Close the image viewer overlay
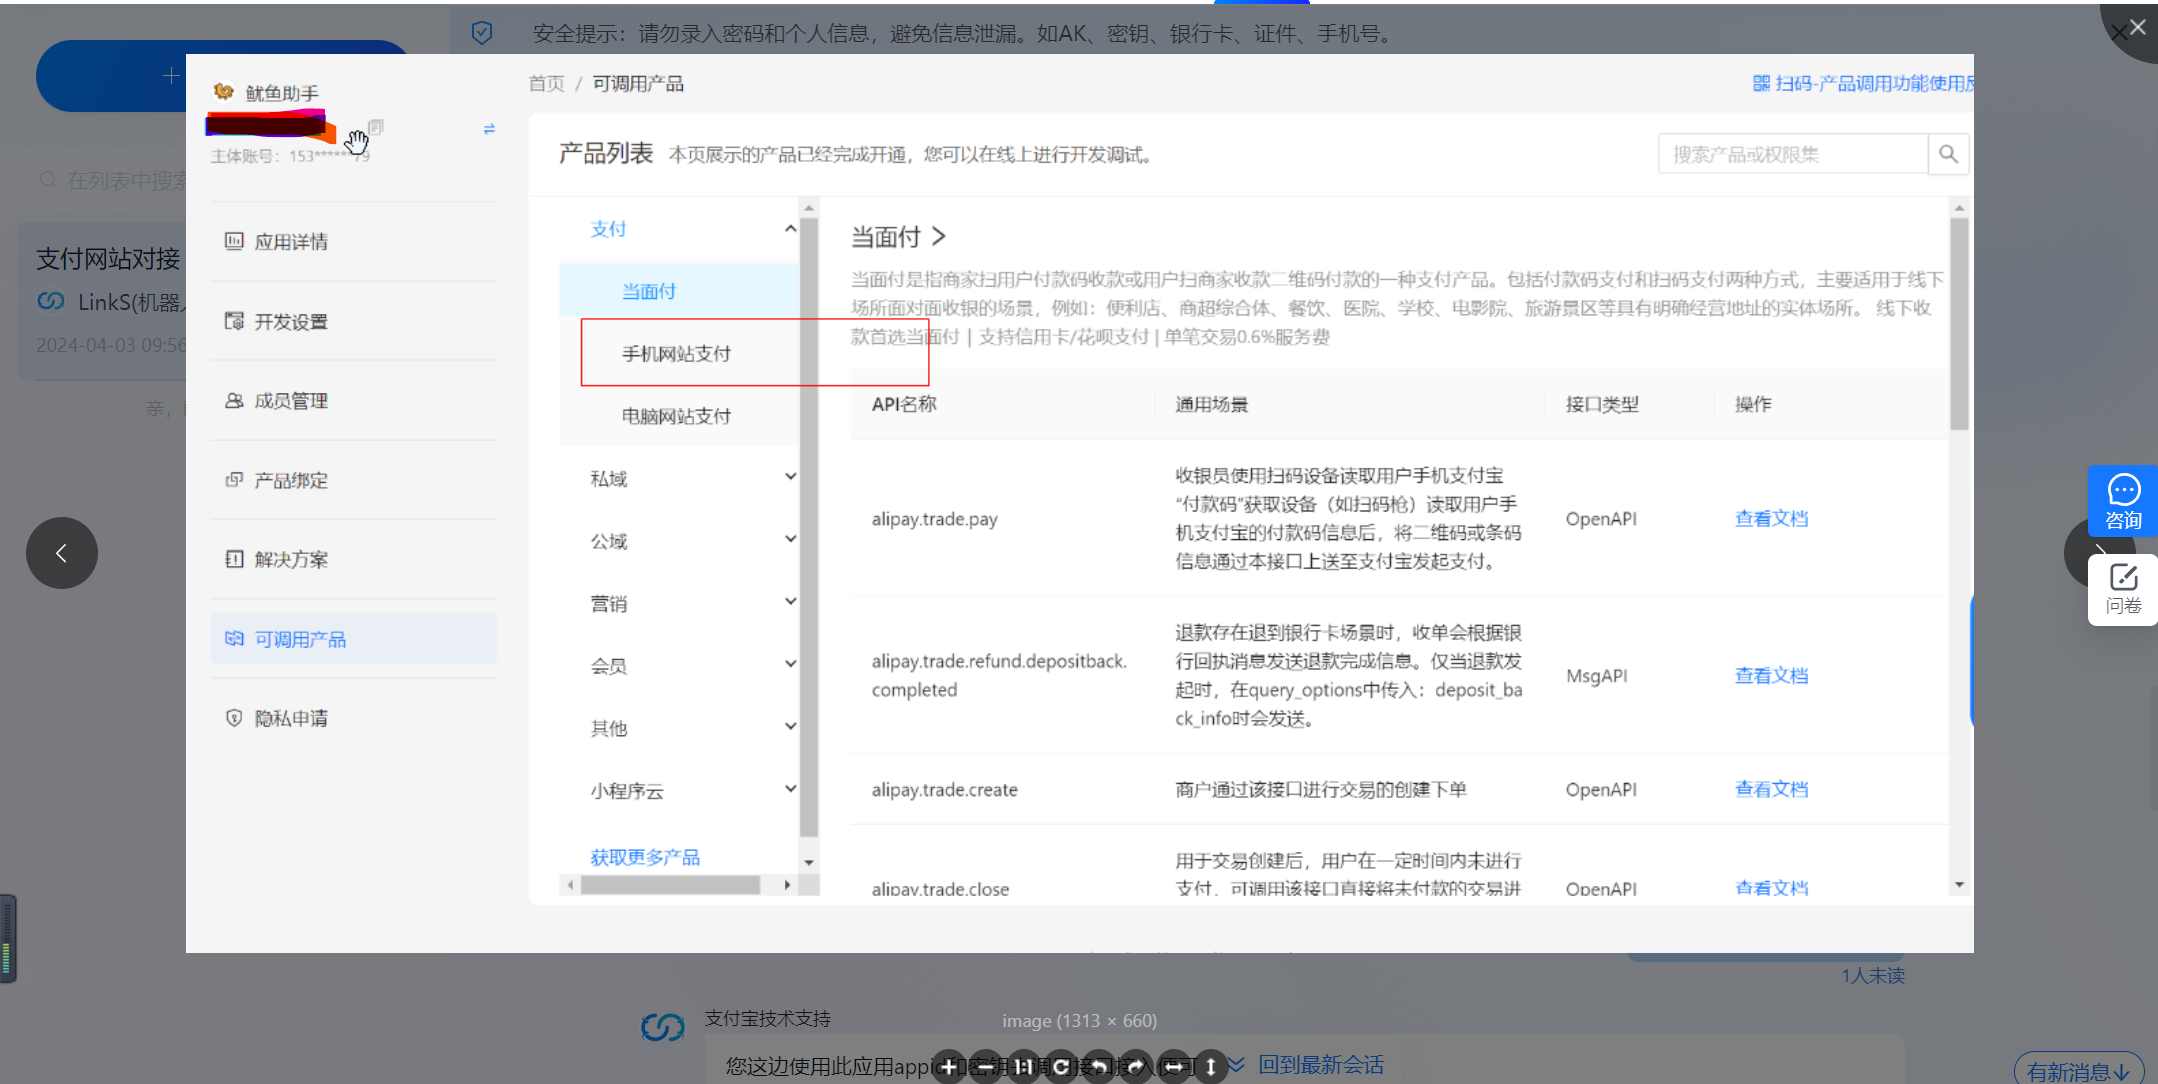Image resolution: width=2158 pixels, height=1084 pixels. [2136, 27]
